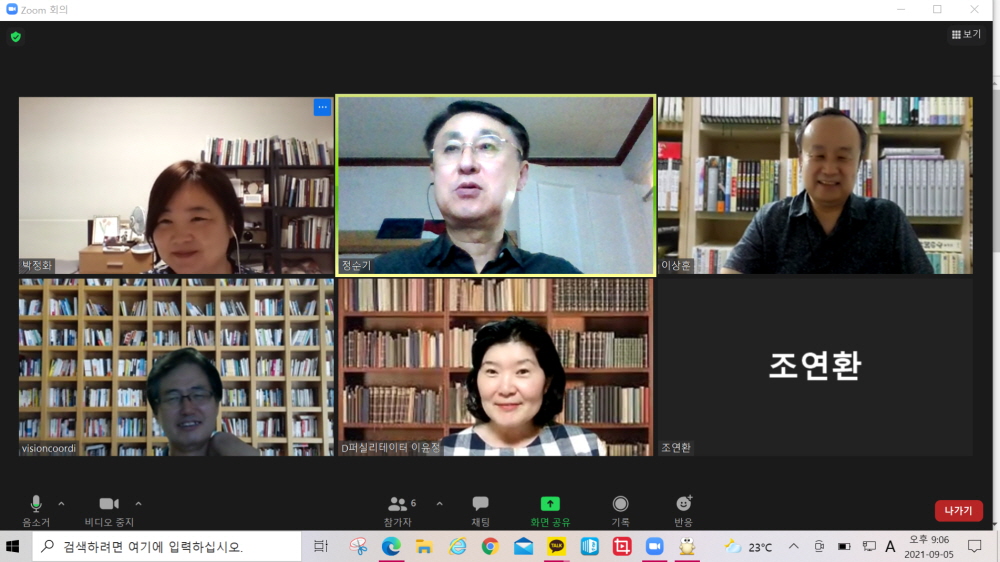The image size is (1000, 562).
Task: Open KakaoTalk from the taskbar
Action: [x=556, y=546]
